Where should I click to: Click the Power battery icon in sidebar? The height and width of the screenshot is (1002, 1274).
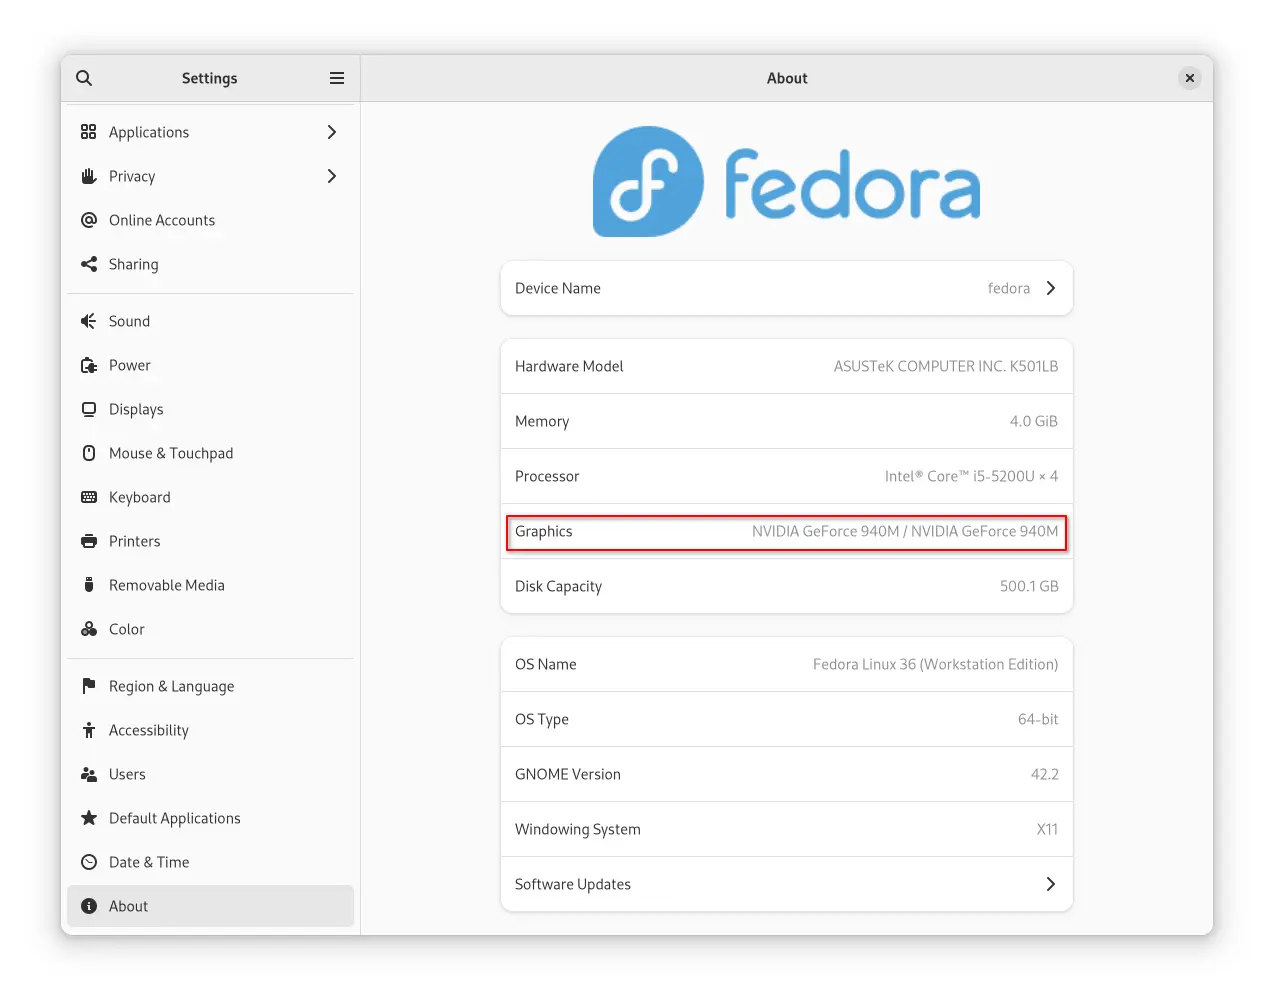tap(89, 365)
